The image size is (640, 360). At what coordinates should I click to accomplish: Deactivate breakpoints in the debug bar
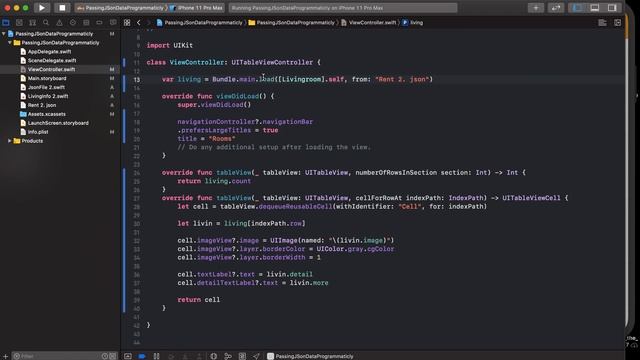142,356
